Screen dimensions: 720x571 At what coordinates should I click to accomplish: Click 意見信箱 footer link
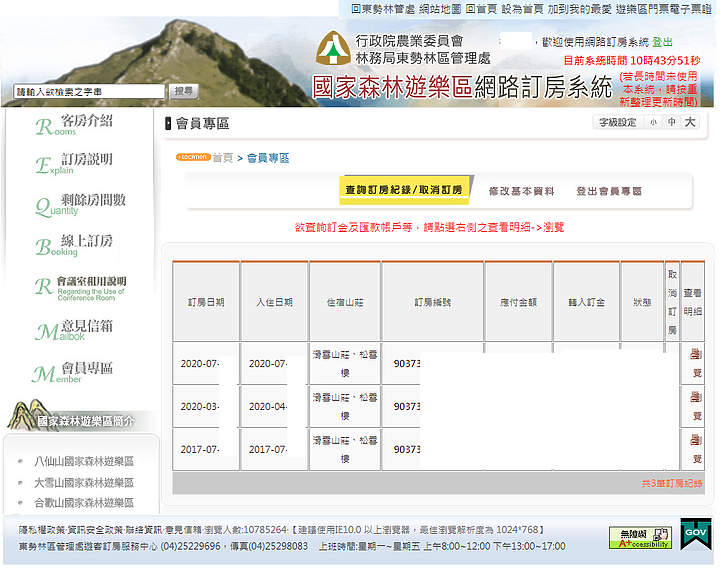click(x=184, y=530)
